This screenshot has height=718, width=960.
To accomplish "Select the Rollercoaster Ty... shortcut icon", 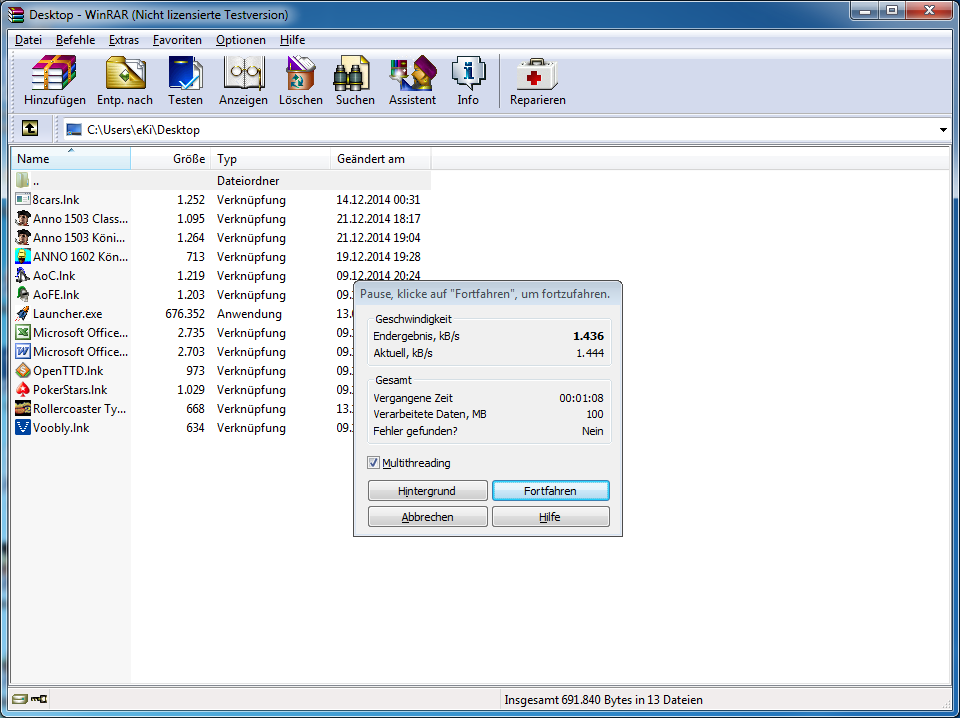I will pos(23,408).
